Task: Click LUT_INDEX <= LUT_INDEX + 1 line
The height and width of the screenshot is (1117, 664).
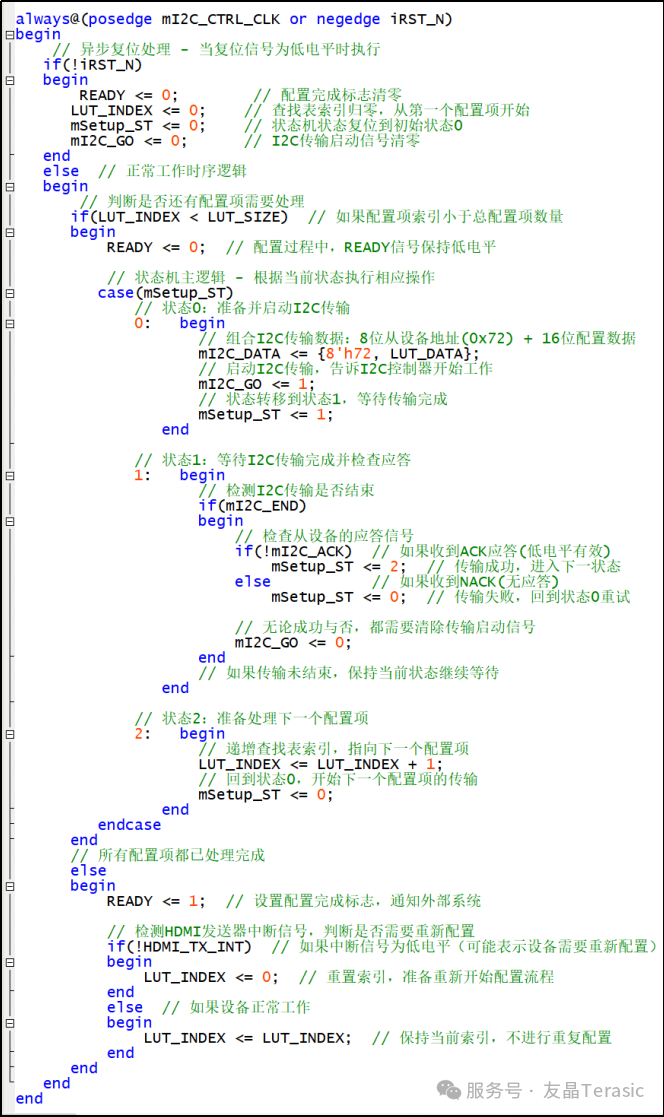Action: pos(321,764)
